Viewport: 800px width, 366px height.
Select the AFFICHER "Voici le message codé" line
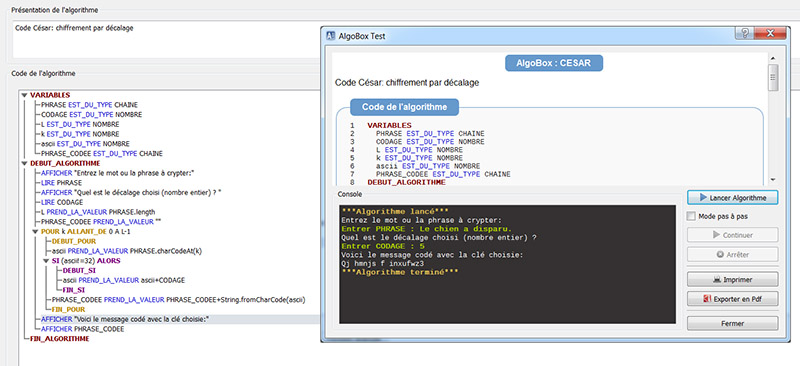pos(126,319)
